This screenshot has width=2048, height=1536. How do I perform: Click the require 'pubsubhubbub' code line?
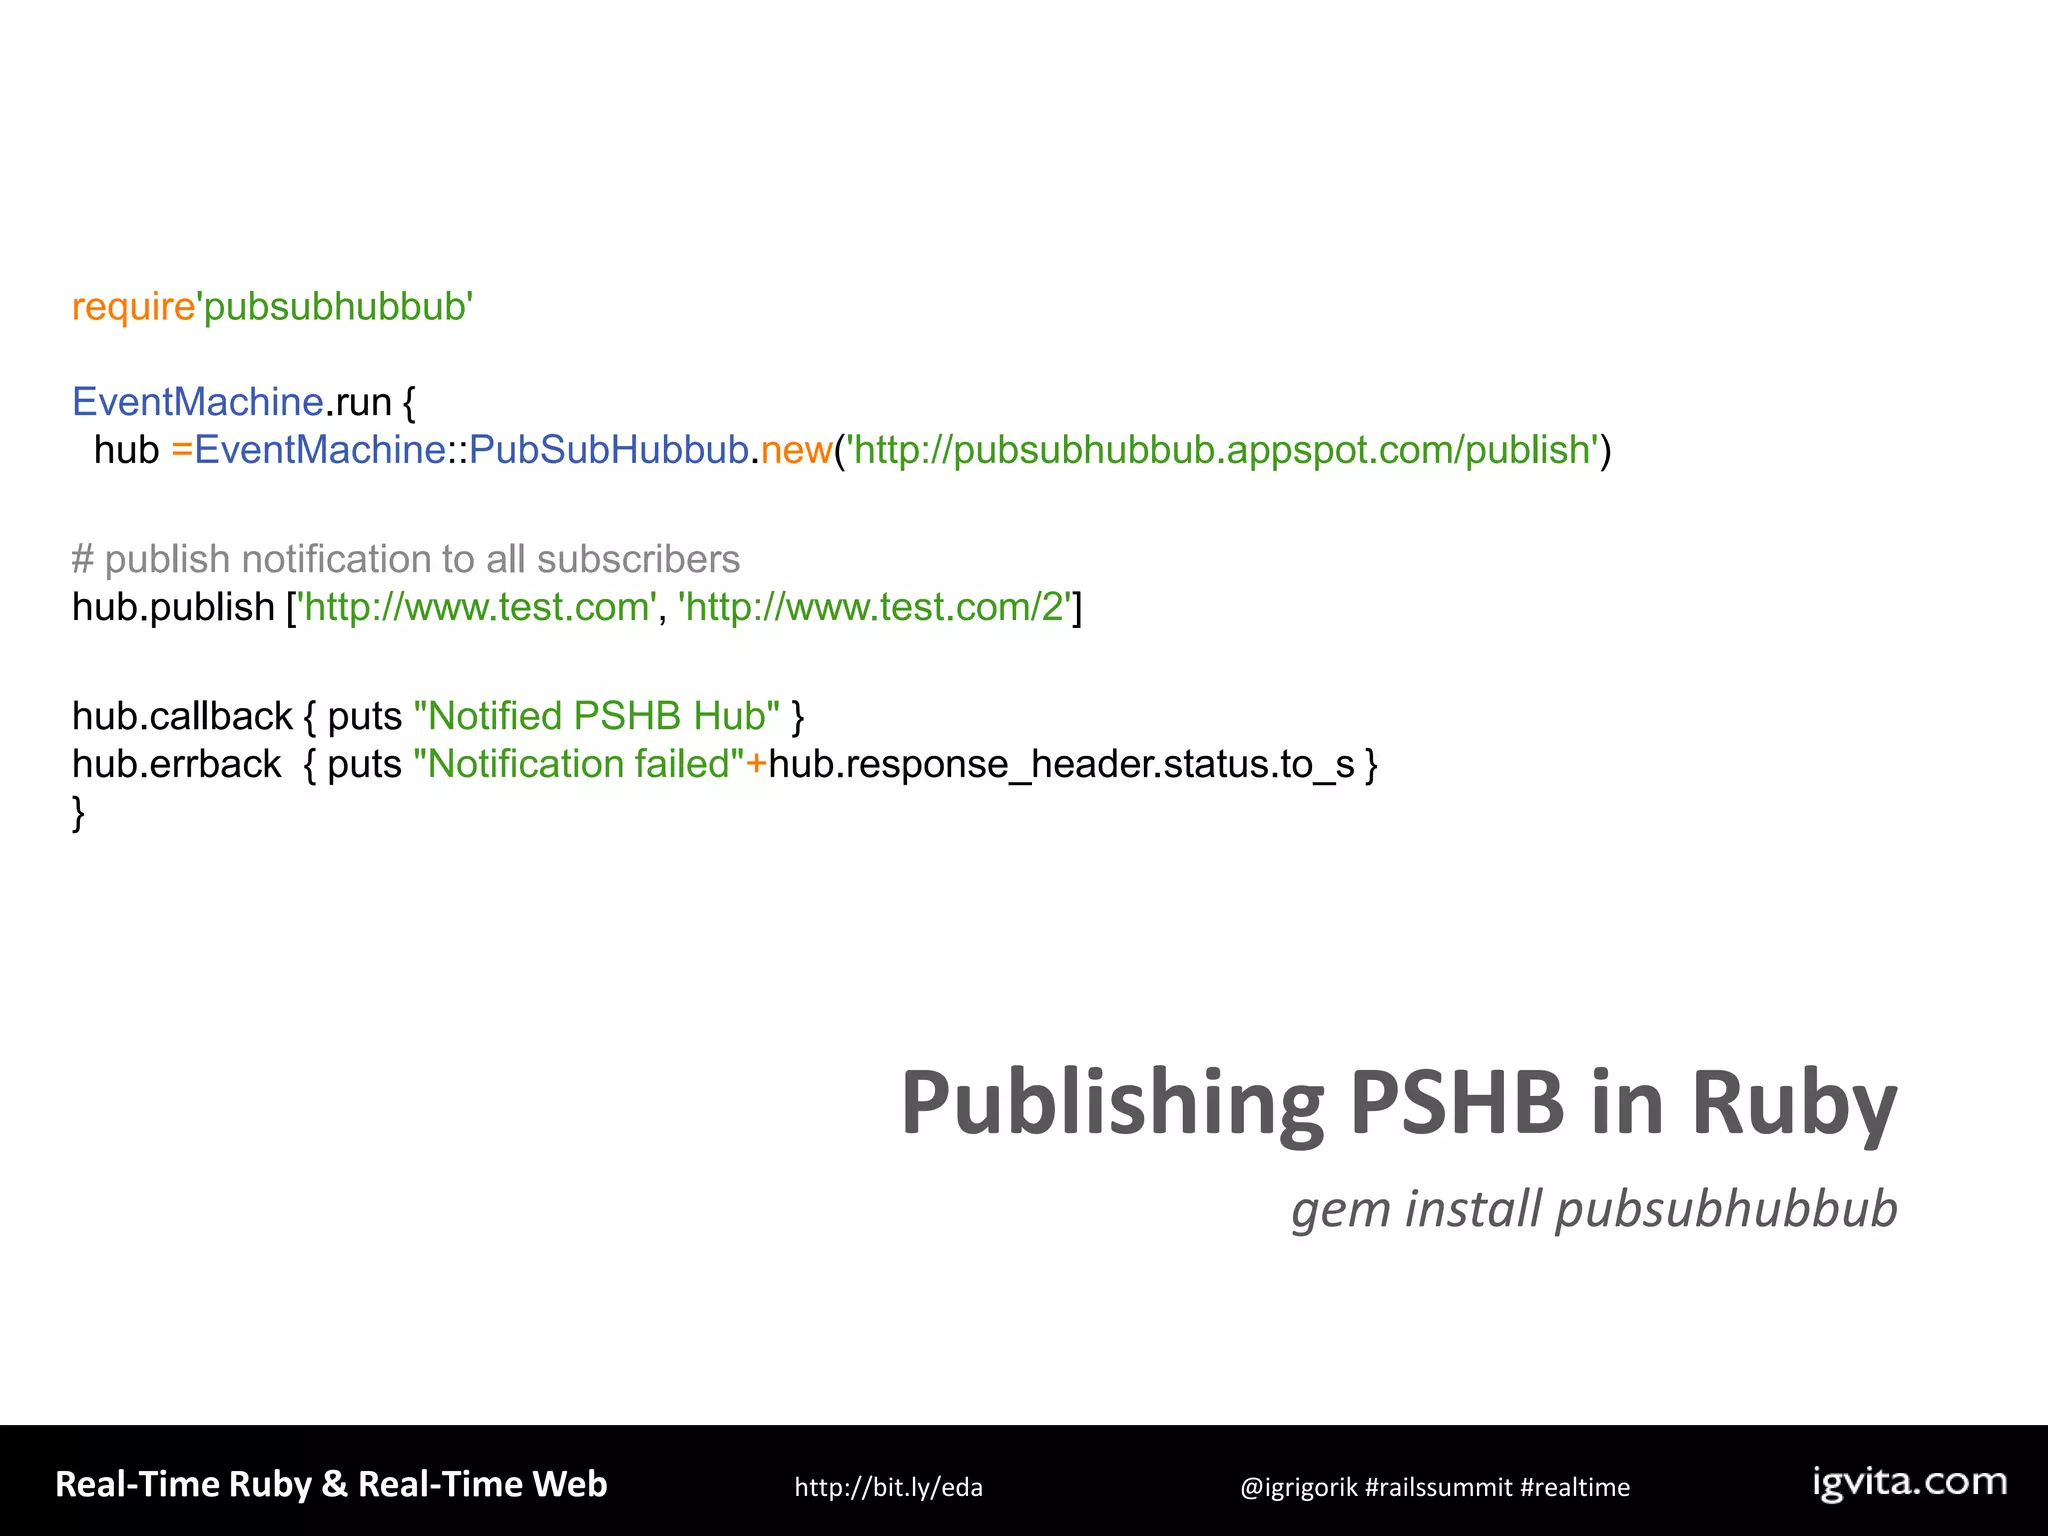coord(272,307)
